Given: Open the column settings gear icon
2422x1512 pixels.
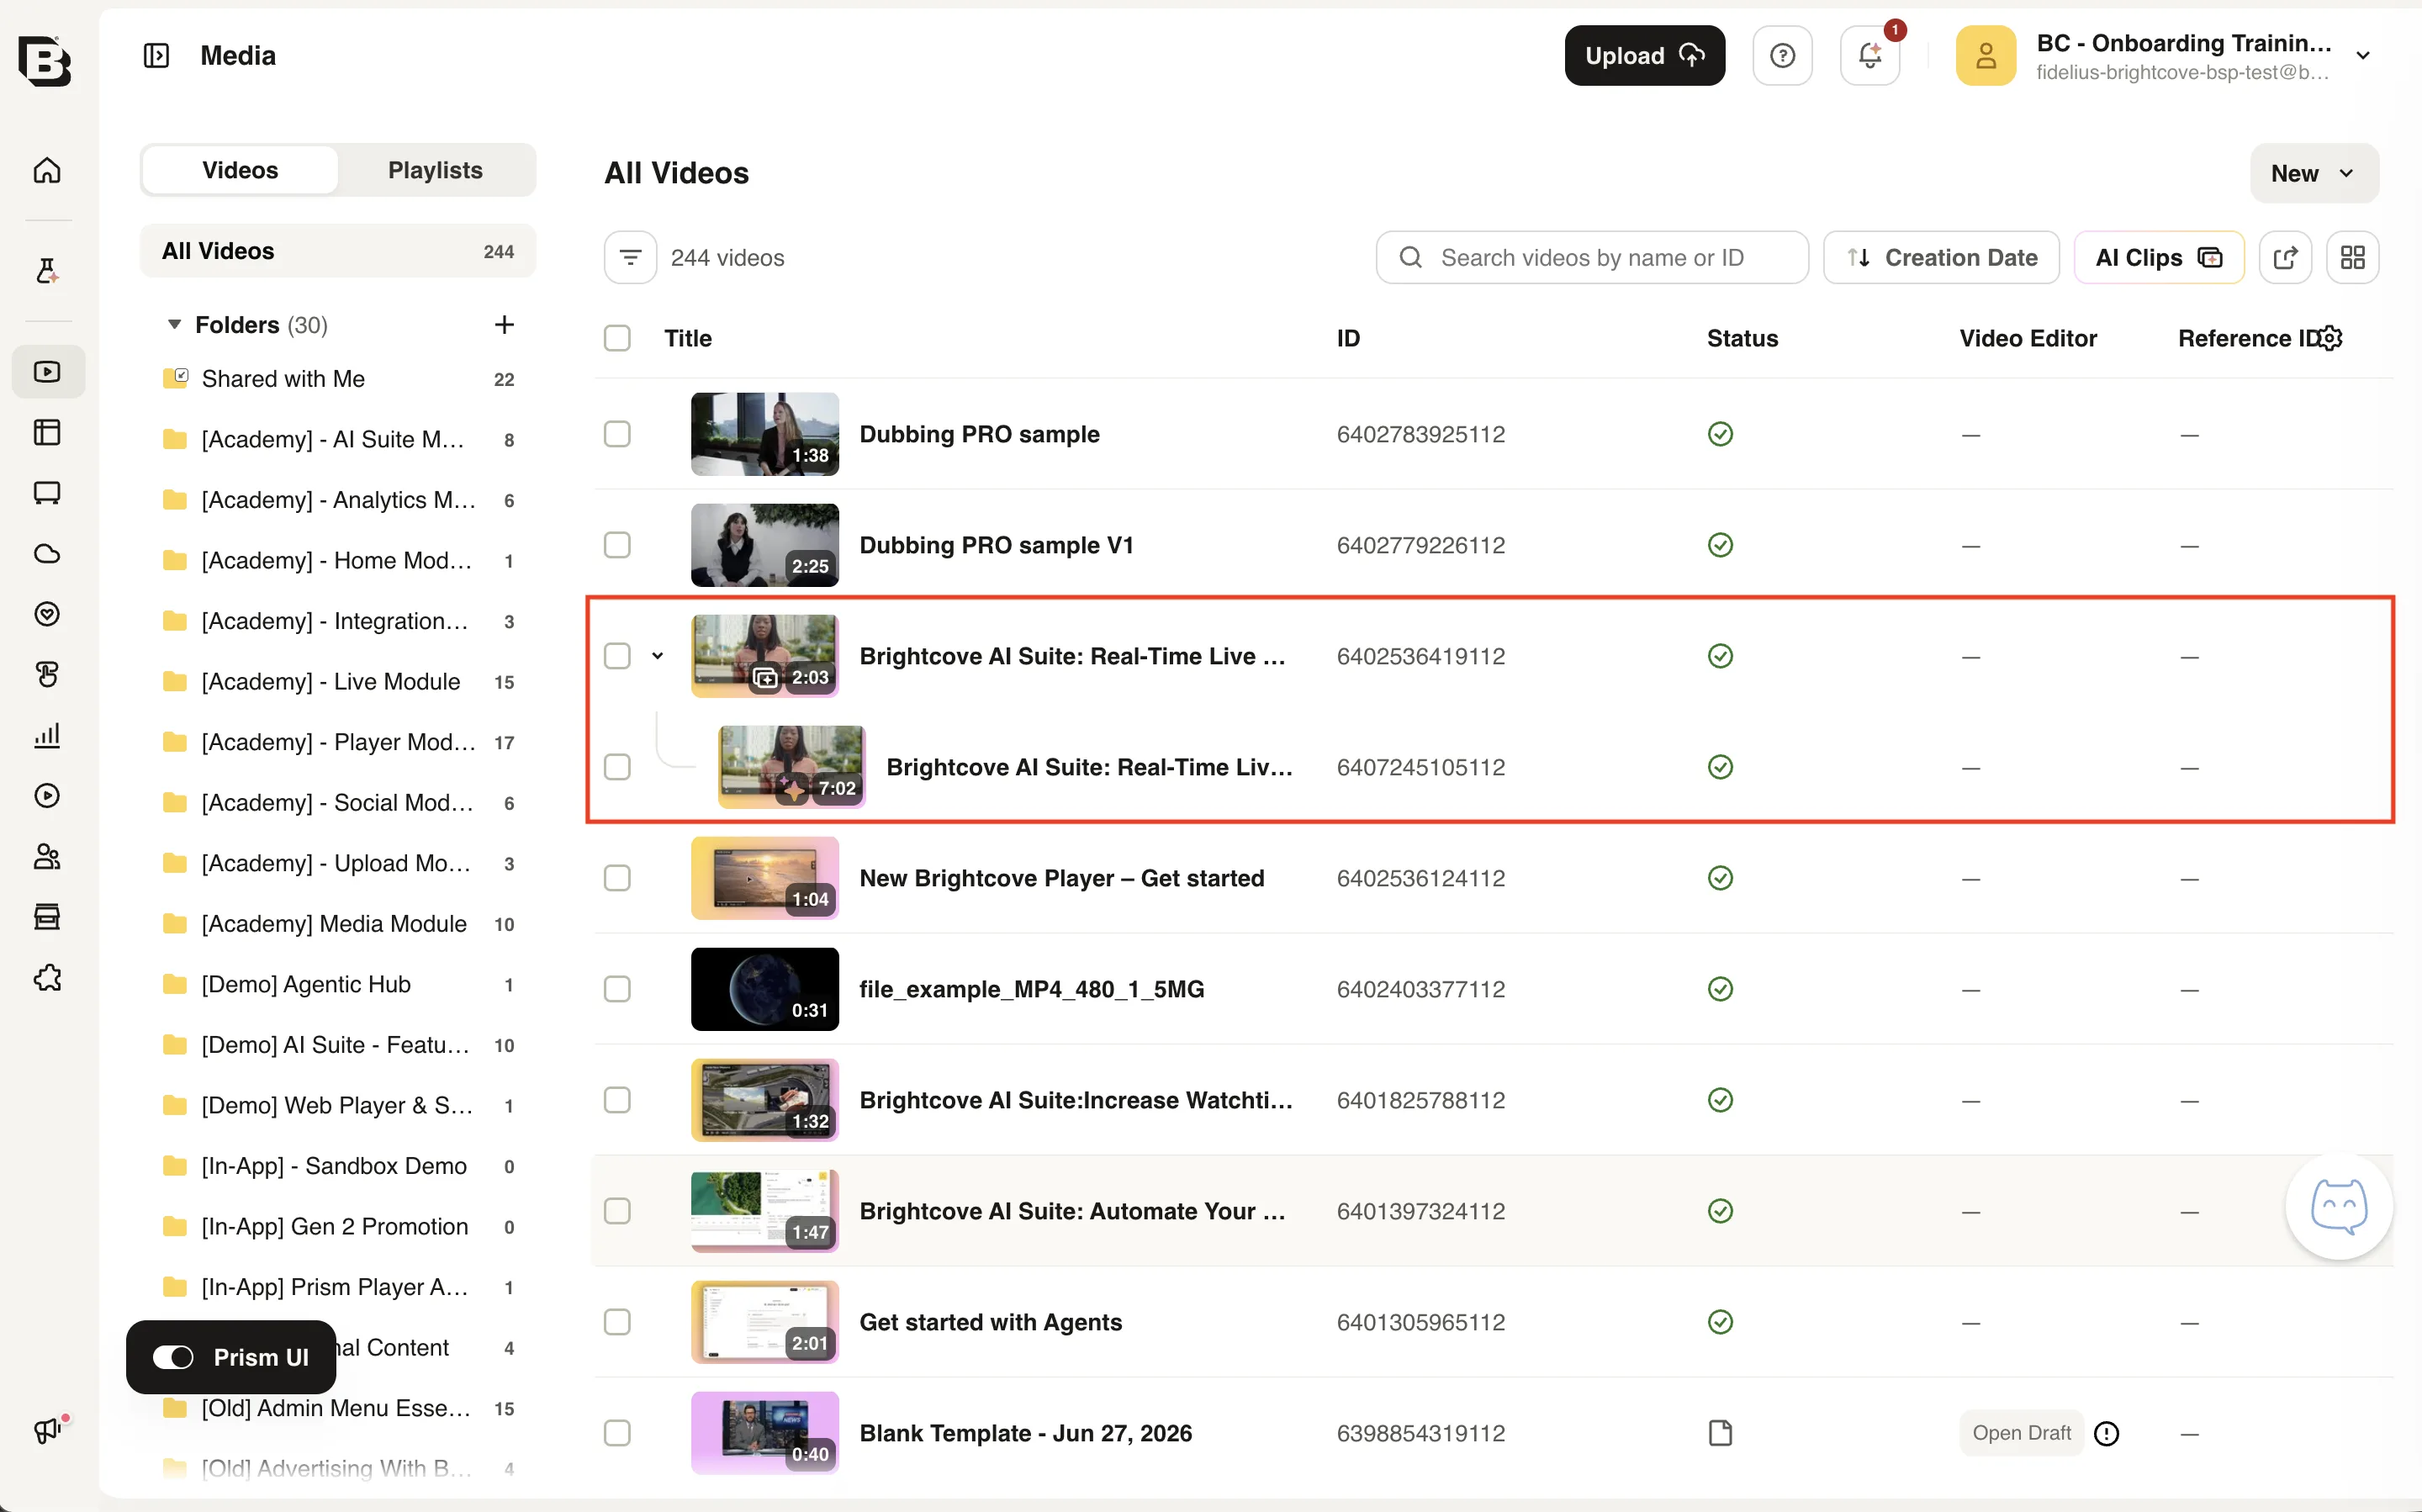Looking at the screenshot, I should (x=2331, y=338).
